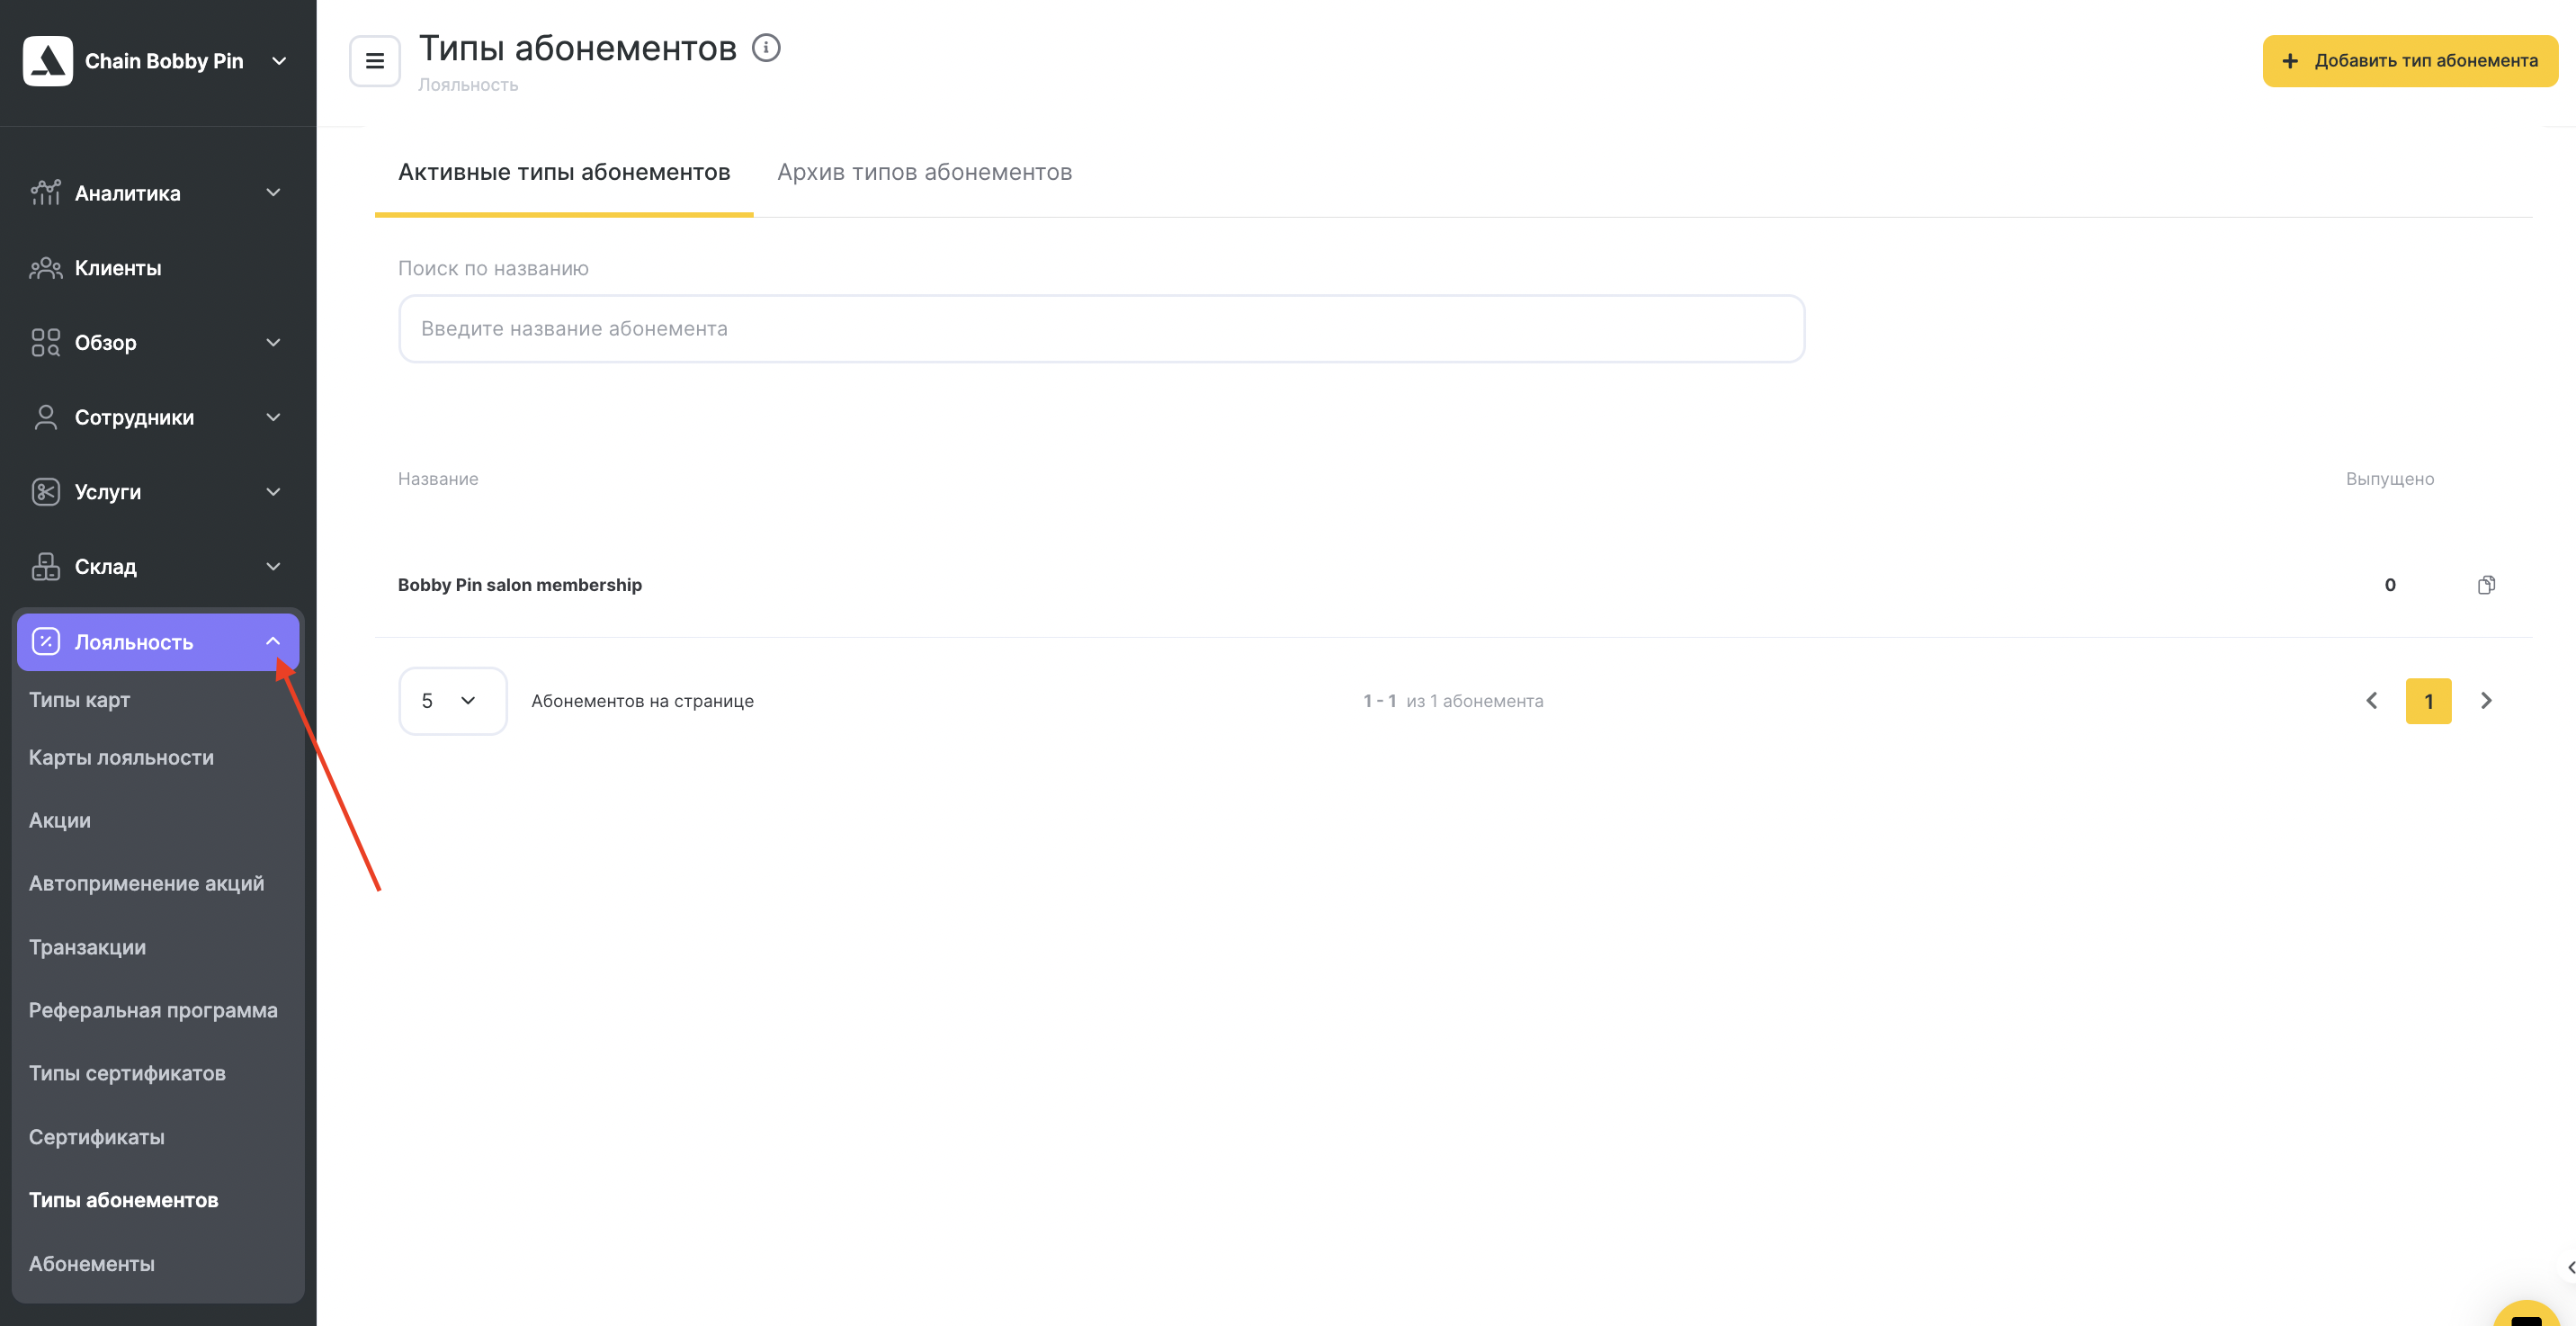Open the Chain Bobby Pin account dropdown

(x=279, y=61)
